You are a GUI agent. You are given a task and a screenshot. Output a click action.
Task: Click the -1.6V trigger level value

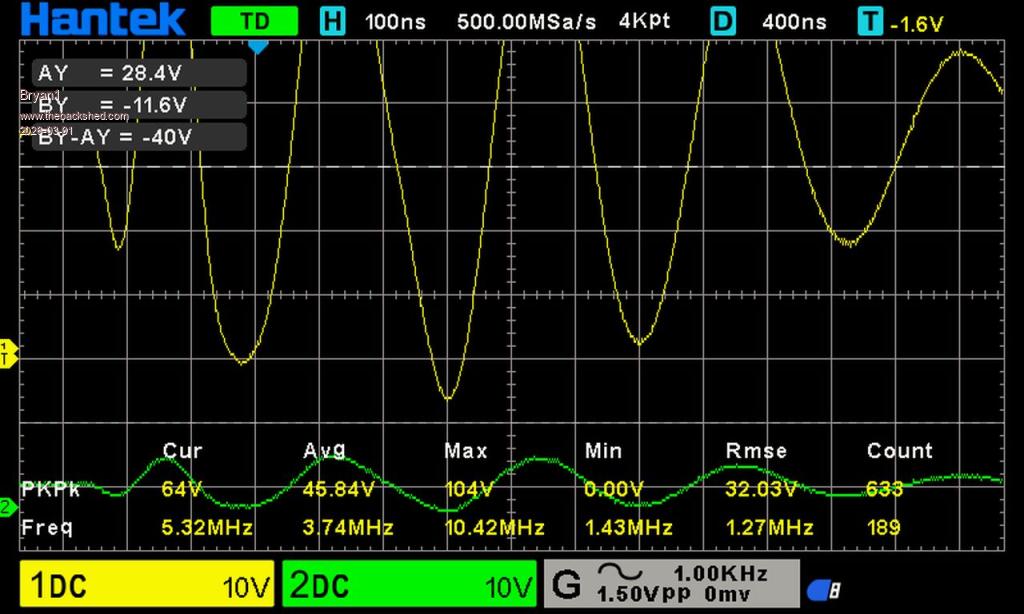pyautogui.click(x=916, y=23)
